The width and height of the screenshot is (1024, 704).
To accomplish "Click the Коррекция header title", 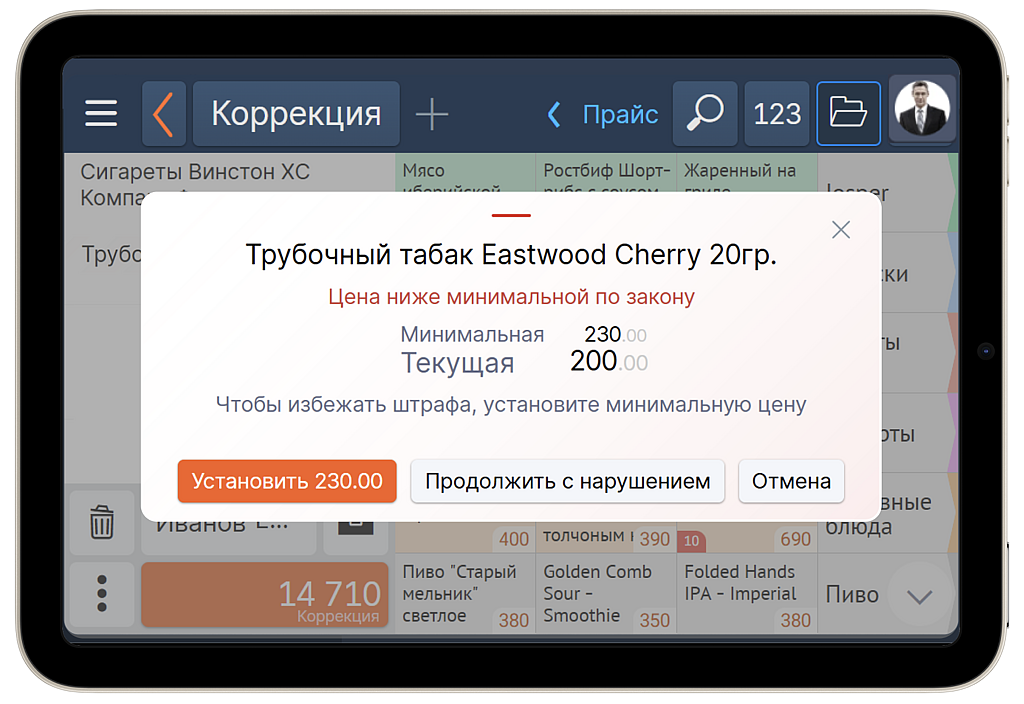I will pyautogui.click(x=296, y=114).
